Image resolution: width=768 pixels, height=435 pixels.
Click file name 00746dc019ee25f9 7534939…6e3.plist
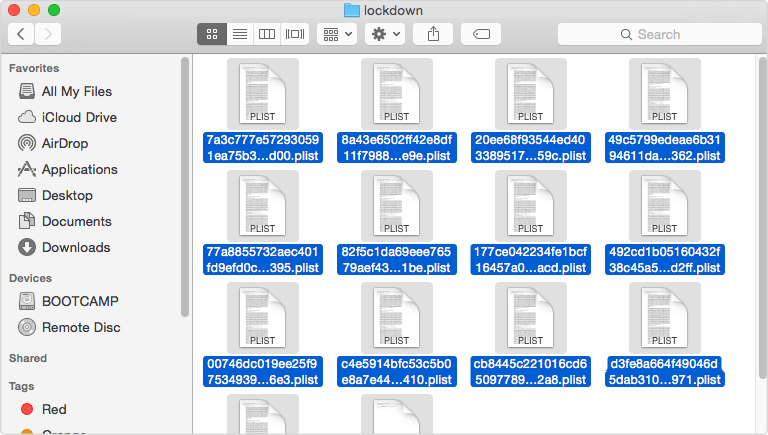263,371
